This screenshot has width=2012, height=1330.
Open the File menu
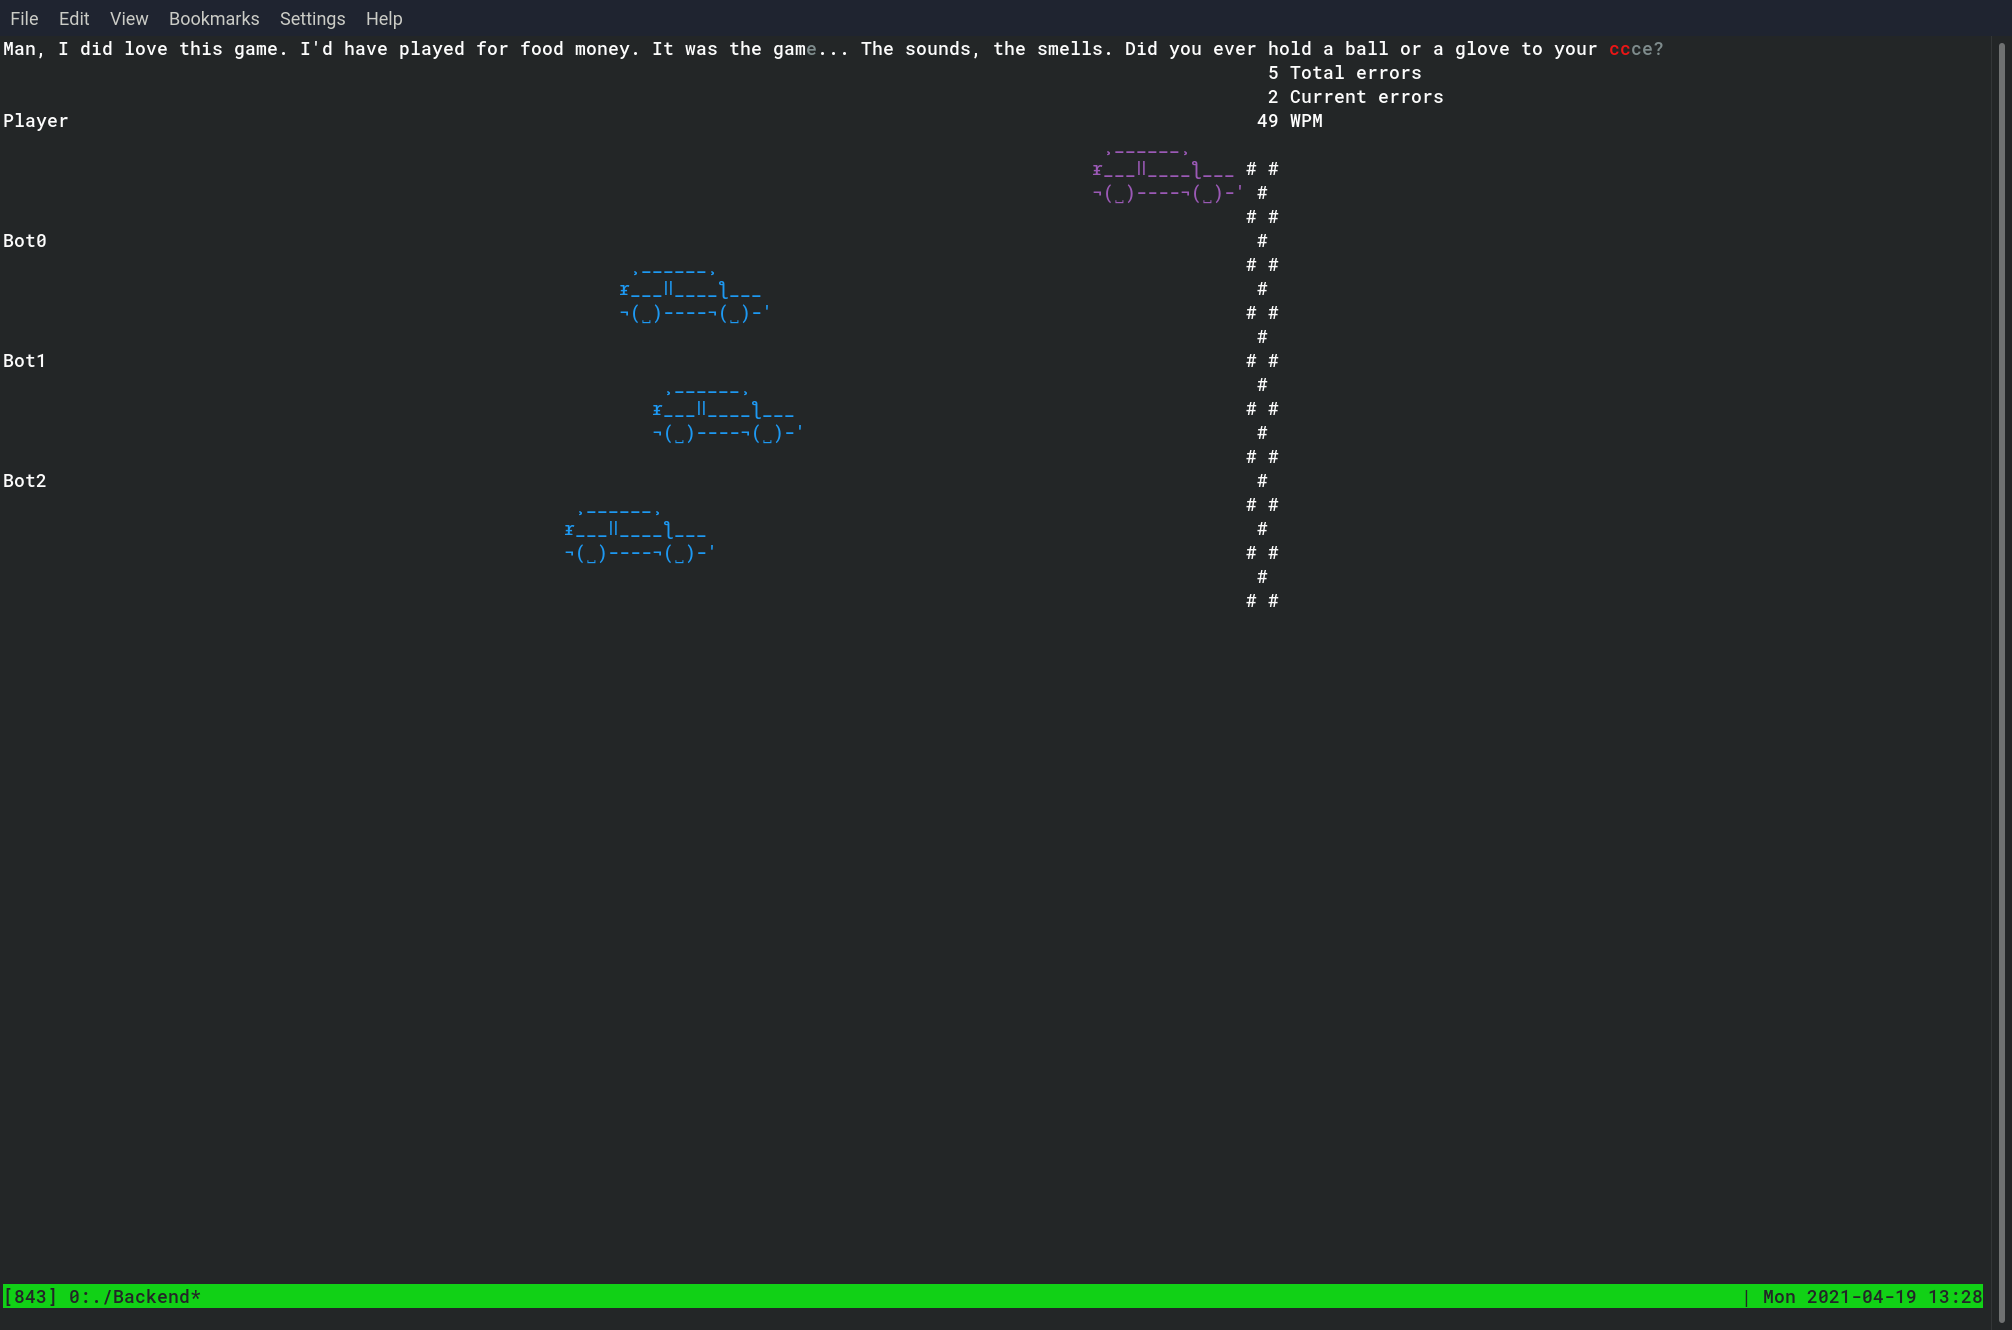click(24, 19)
